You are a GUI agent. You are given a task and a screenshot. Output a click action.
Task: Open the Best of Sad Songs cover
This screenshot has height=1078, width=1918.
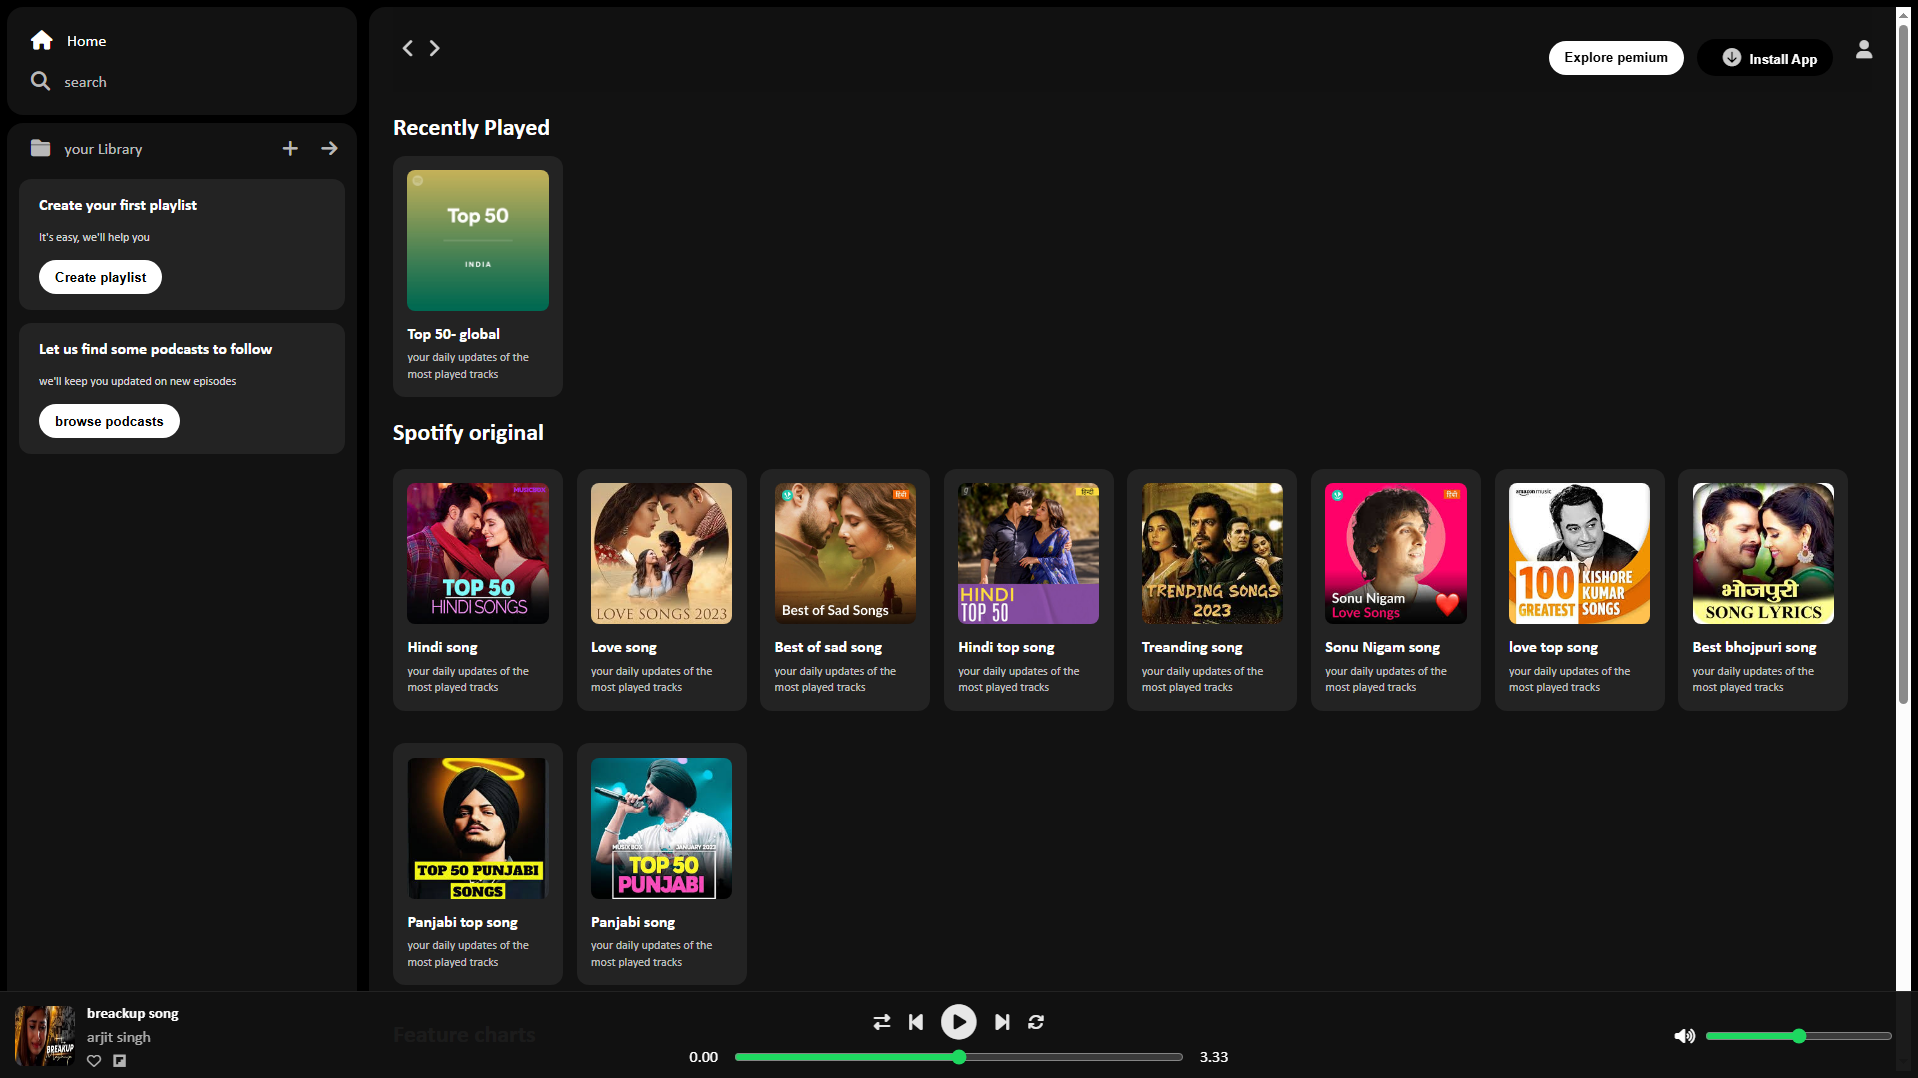(x=845, y=553)
